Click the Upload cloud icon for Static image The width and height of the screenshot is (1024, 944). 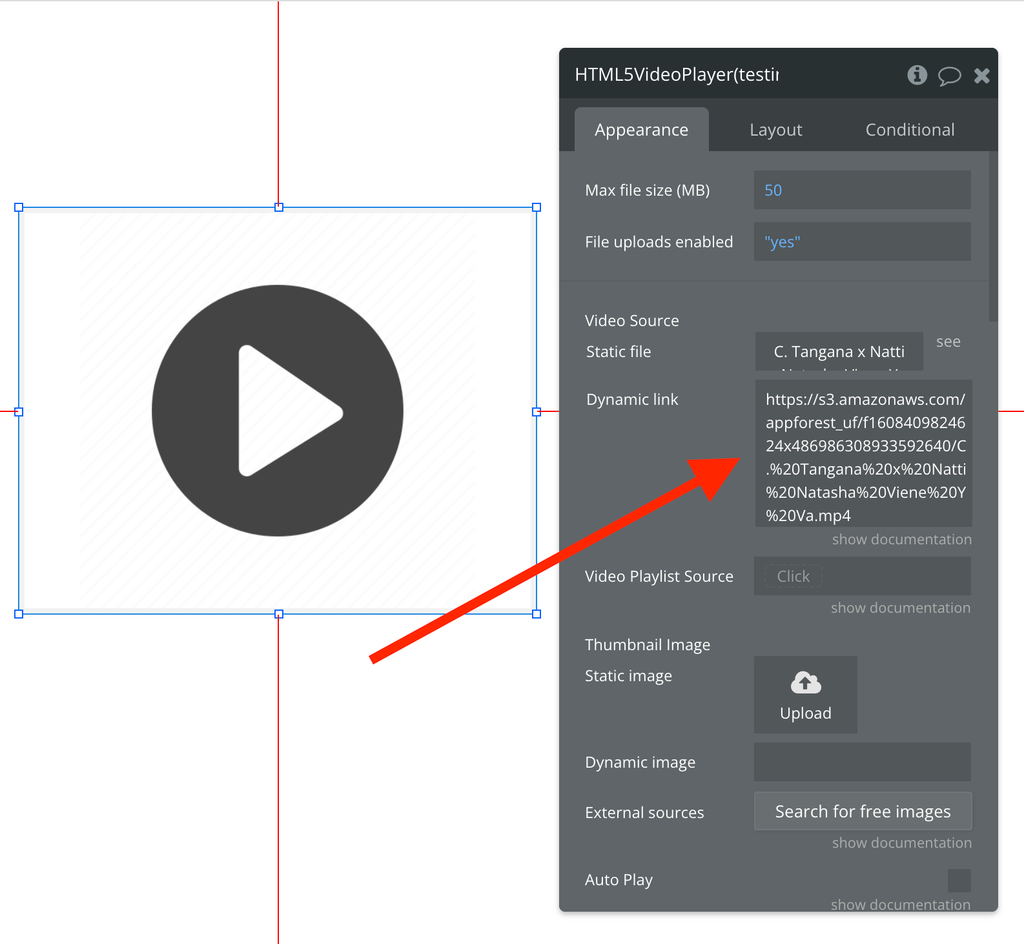tap(805, 684)
